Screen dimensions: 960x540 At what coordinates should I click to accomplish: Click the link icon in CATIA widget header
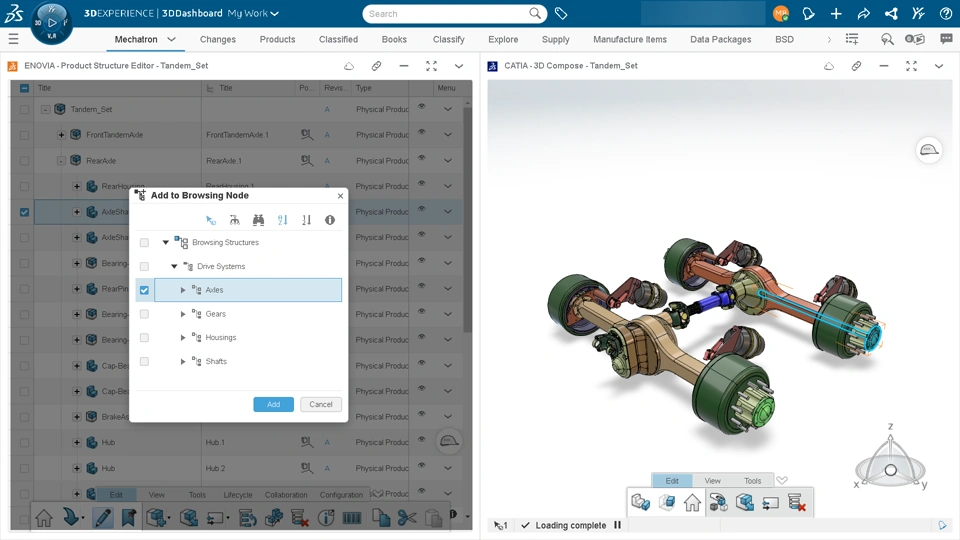856,66
